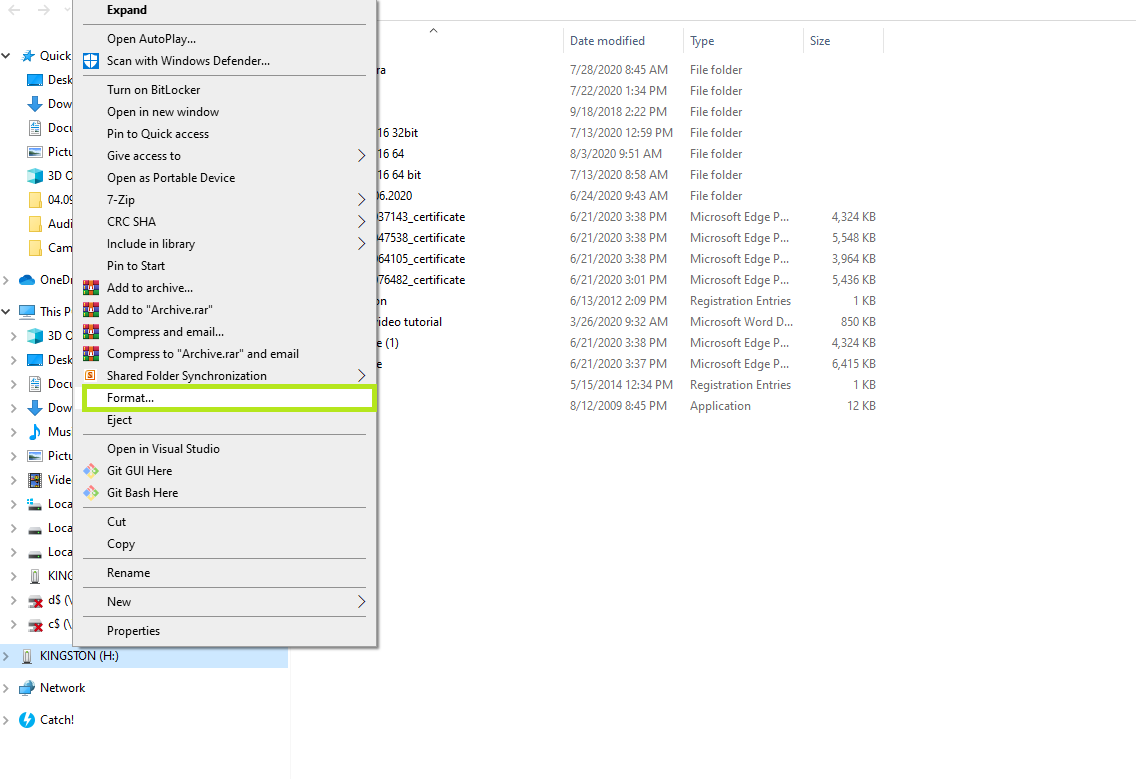
Task: Click the Shared Folder Synchronization icon
Action: point(91,375)
